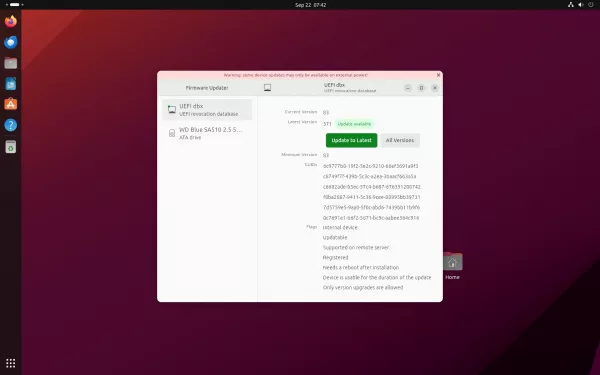
Task: Click the device icon in the header bar
Action: pyautogui.click(x=267, y=88)
